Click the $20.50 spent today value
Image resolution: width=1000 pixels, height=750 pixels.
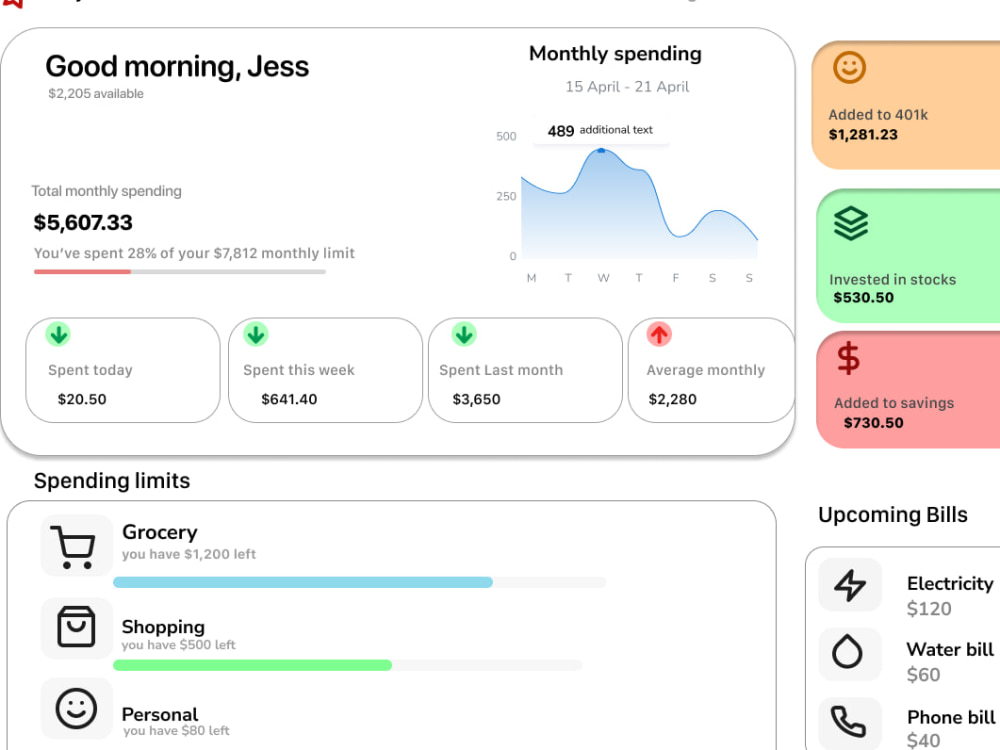82,399
